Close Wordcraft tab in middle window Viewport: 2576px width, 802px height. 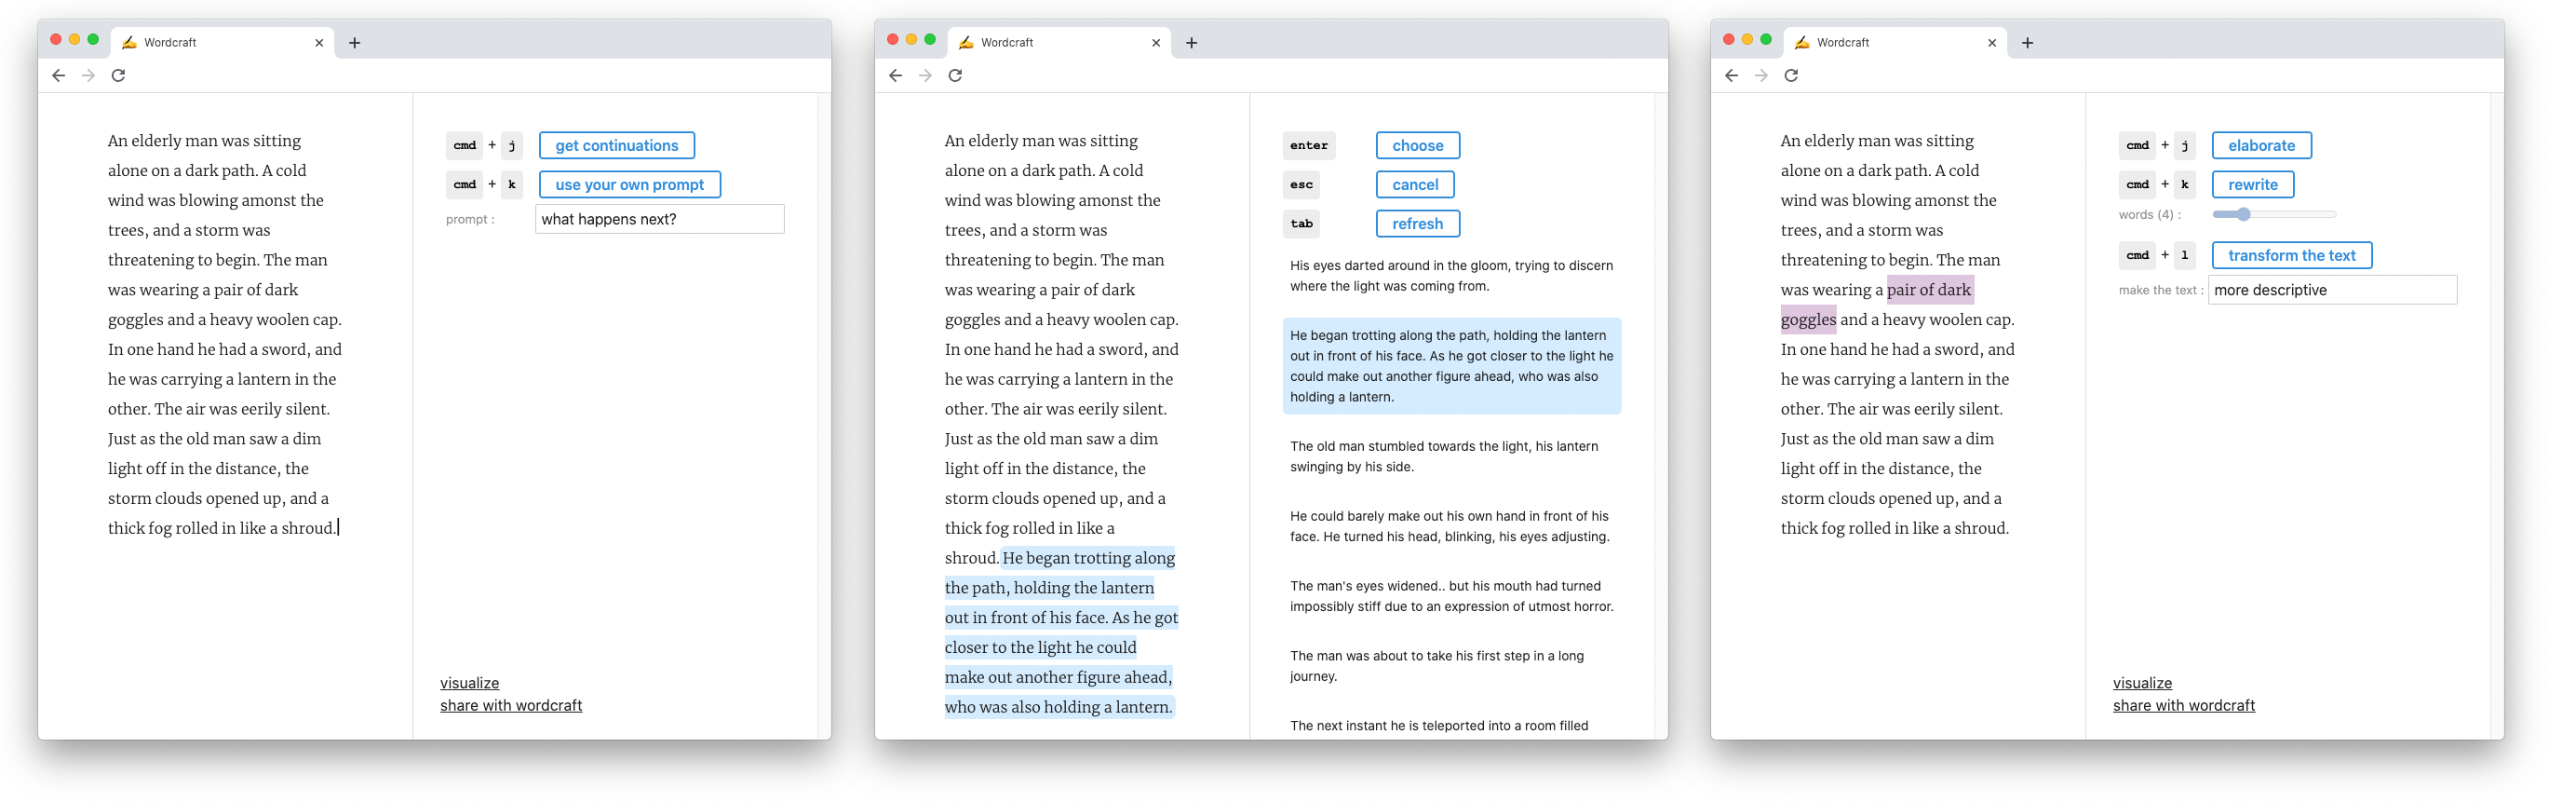(1156, 43)
